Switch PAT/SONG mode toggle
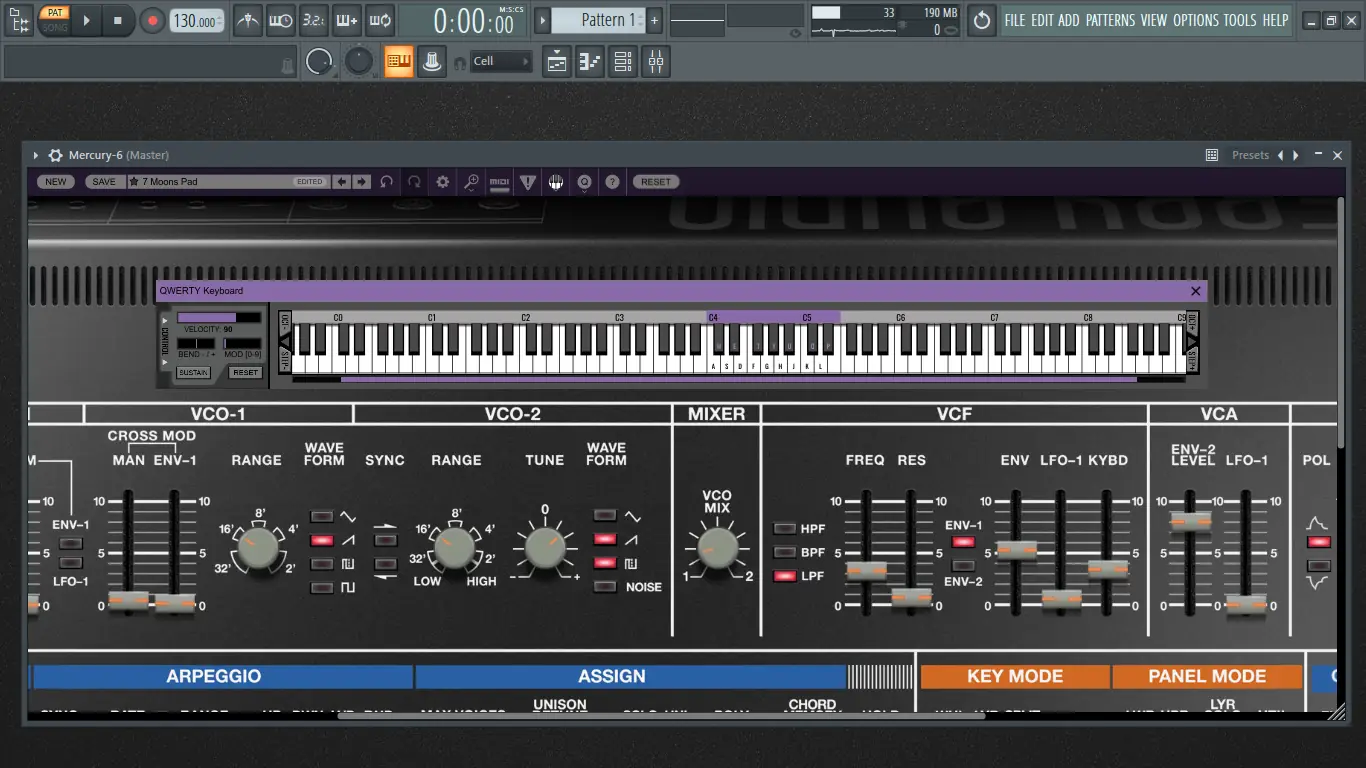Image resolution: width=1366 pixels, height=768 pixels. (x=55, y=20)
